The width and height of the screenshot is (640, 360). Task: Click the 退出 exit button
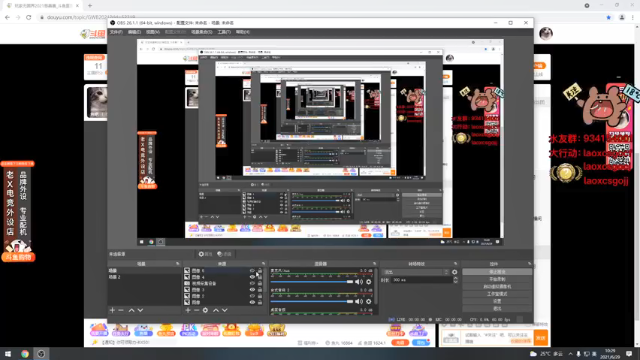[497, 309]
